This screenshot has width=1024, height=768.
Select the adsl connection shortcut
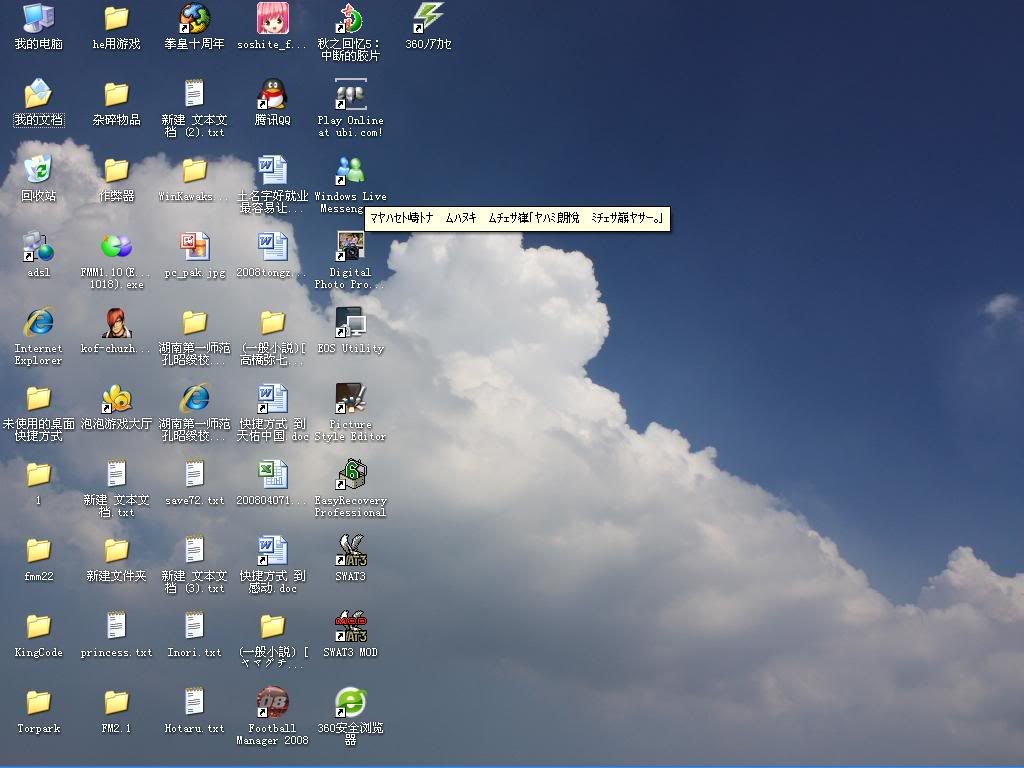pyautogui.click(x=38, y=247)
